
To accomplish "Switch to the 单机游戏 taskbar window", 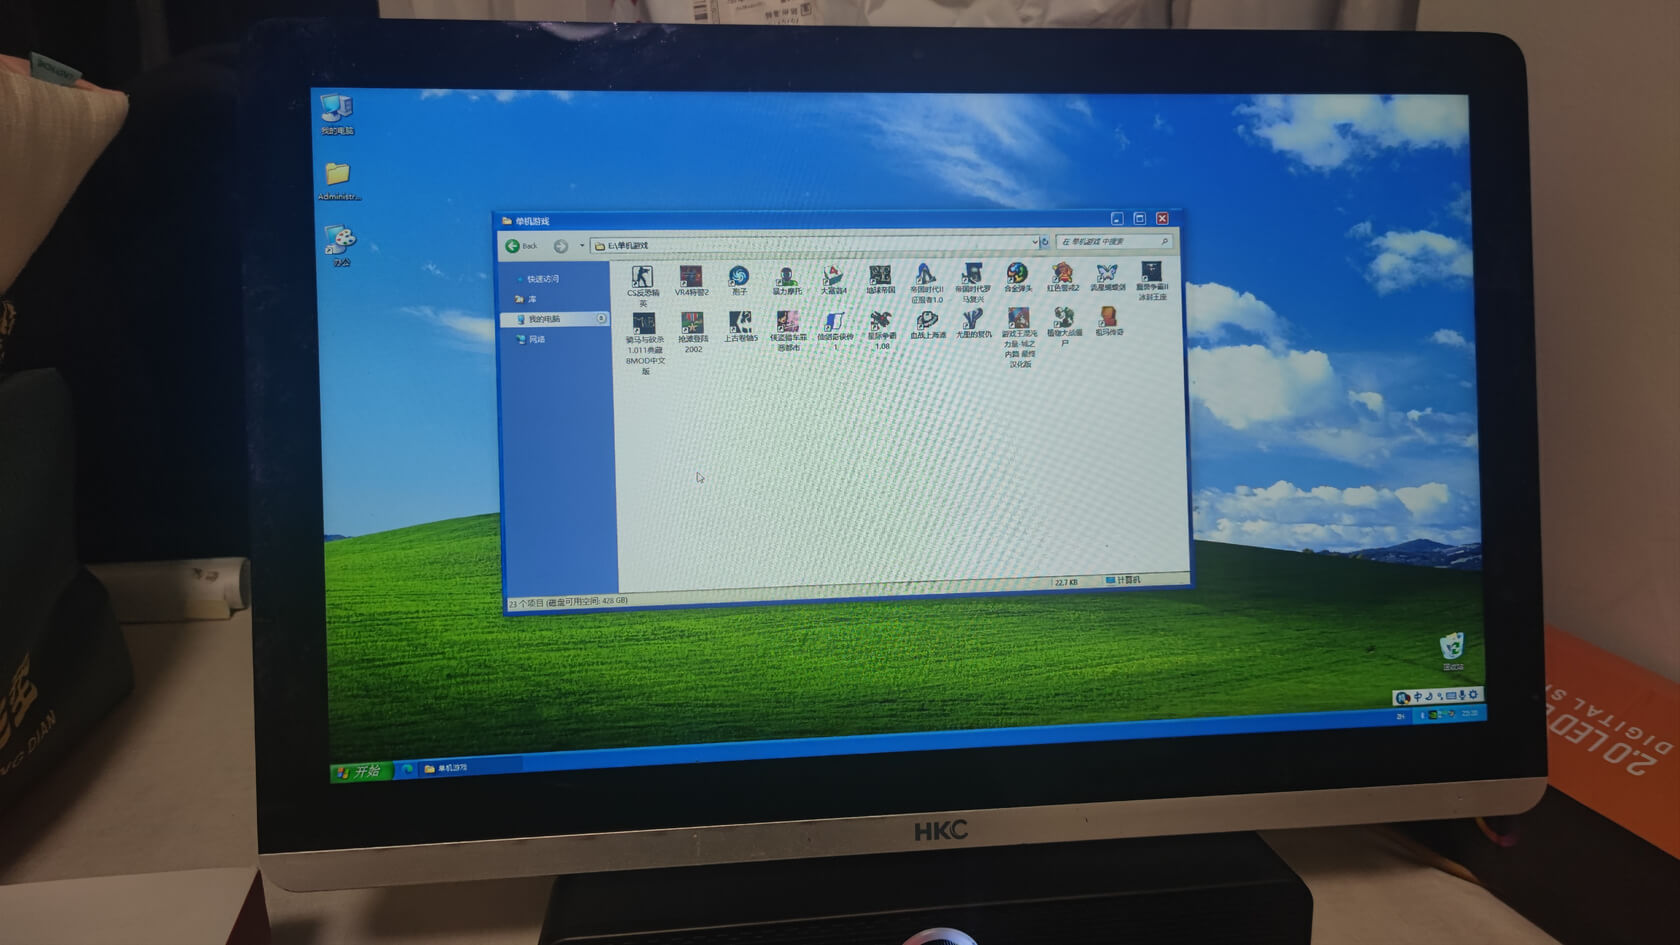I will 469,767.
